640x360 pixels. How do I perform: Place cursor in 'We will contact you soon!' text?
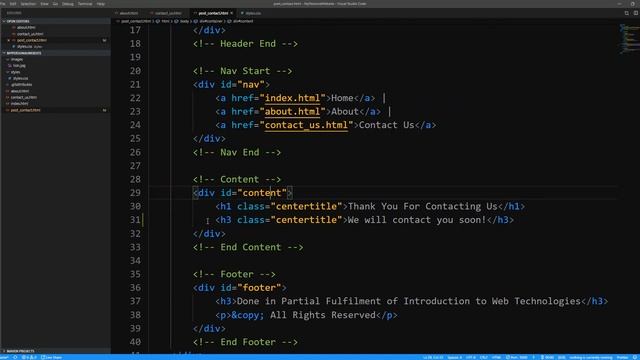point(417,220)
